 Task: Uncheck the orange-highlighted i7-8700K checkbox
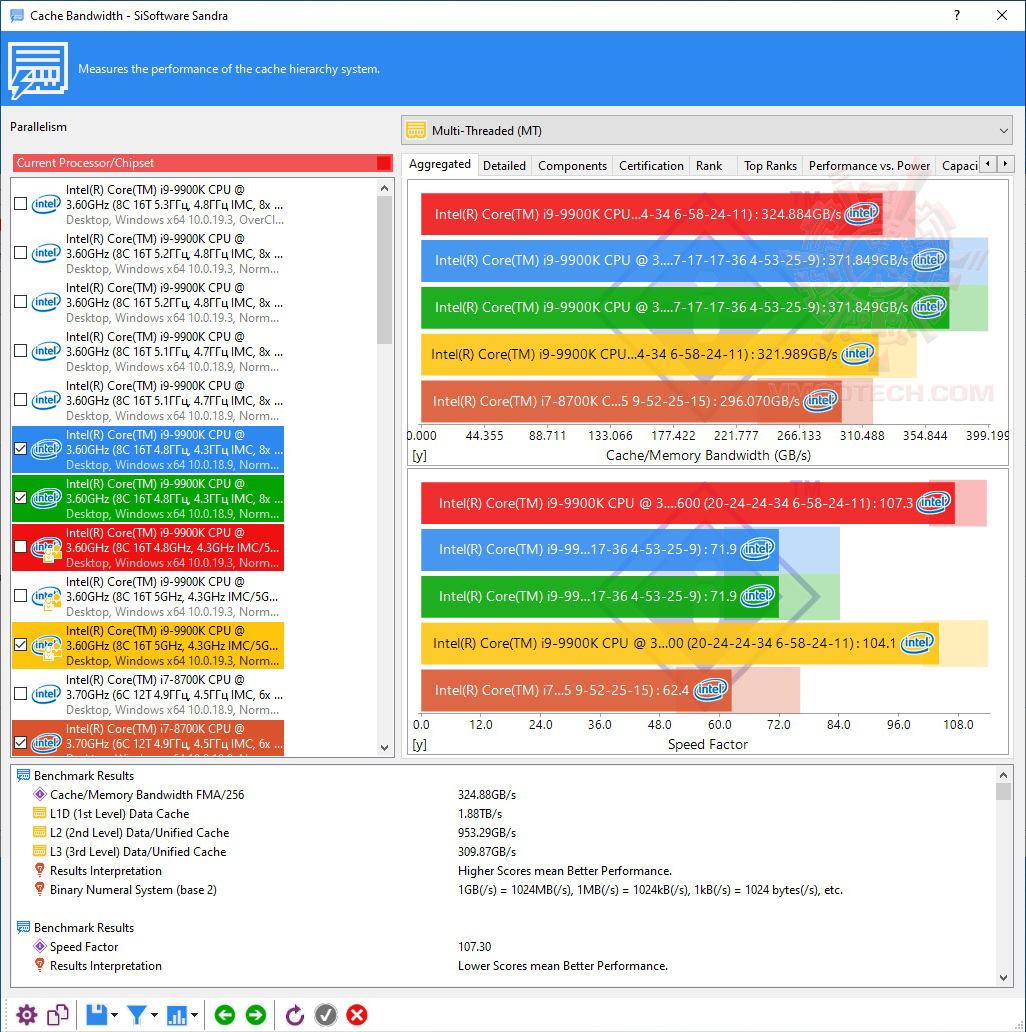click(20, 742)
